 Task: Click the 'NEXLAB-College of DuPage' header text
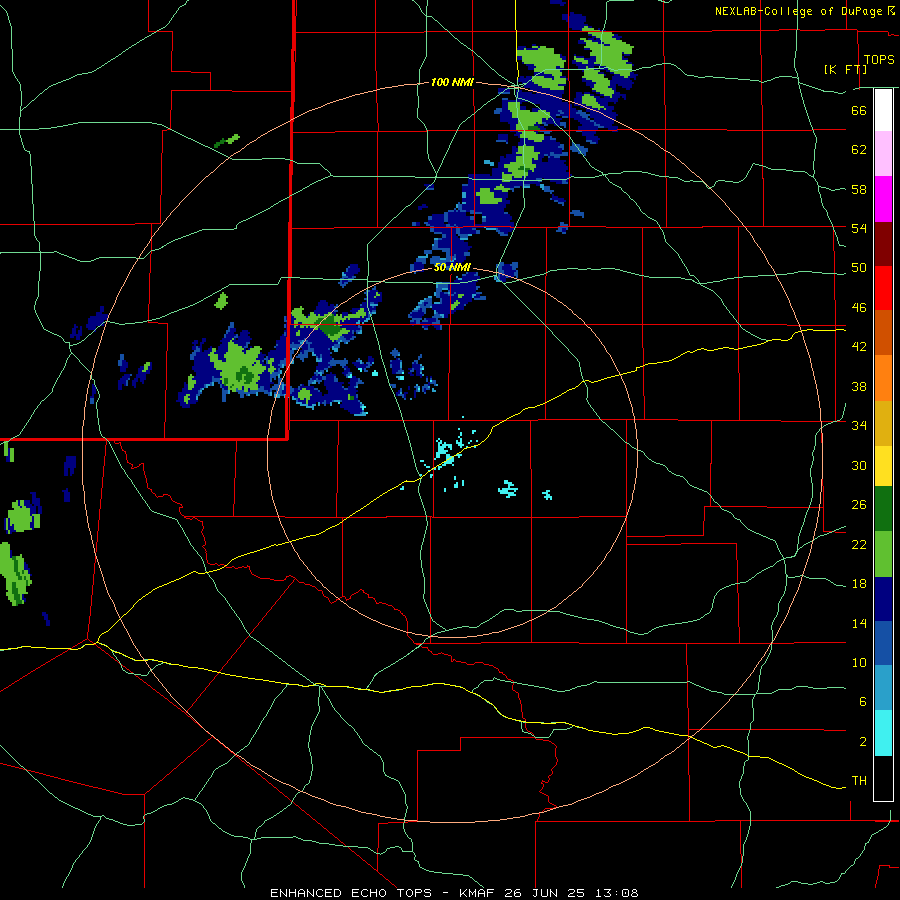(x=798, y=11)
